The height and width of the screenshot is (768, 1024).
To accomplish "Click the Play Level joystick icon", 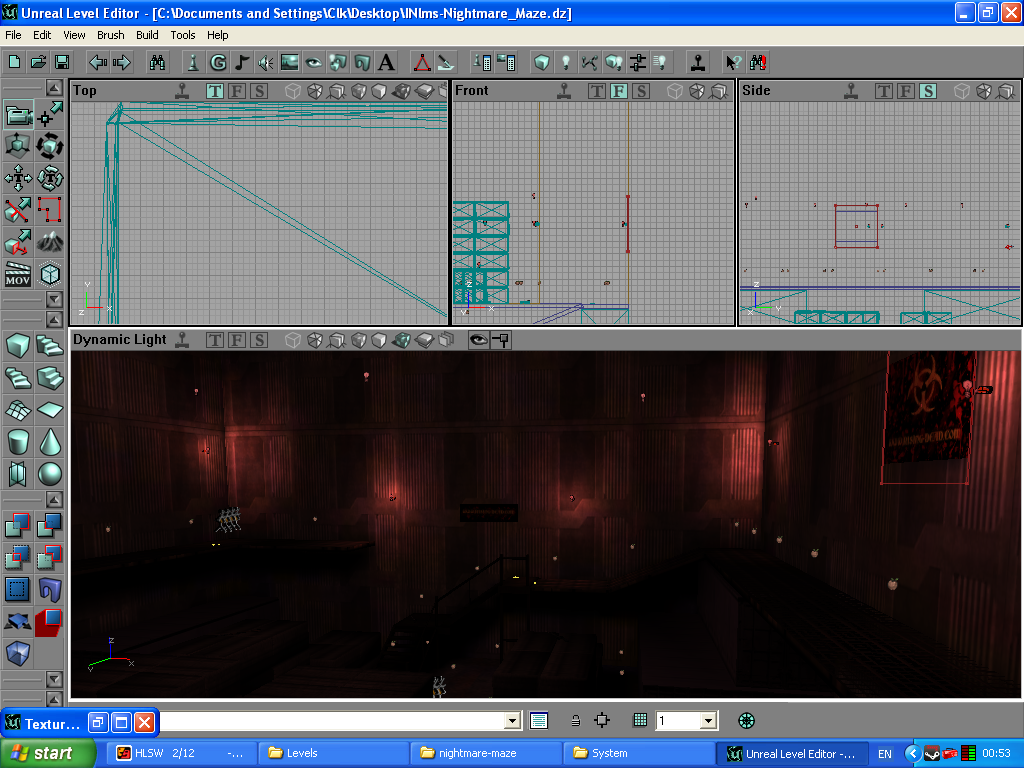I will 698,62.
